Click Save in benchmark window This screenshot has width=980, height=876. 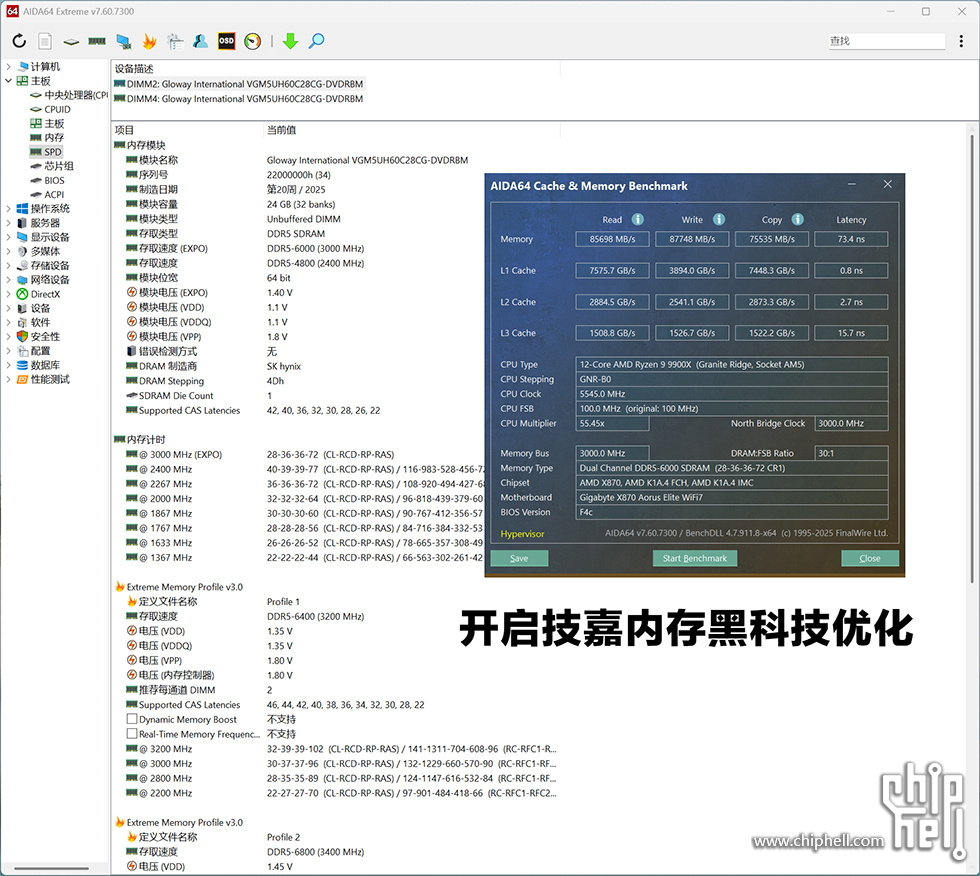519,558
